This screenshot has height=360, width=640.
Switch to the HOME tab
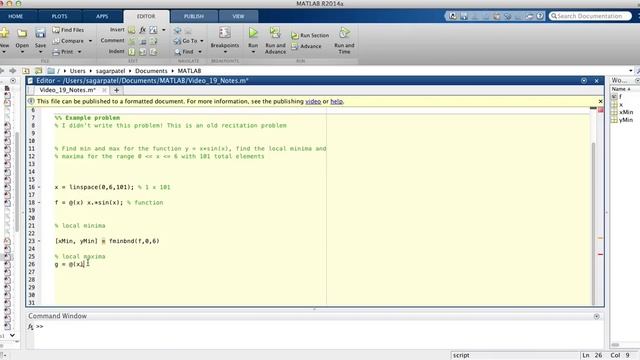(16, 16)
